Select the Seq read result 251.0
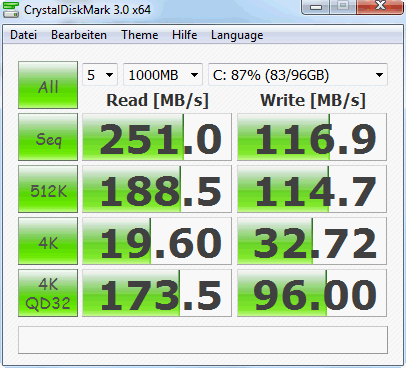This screenshot has width=406, height=368. pos(157,137)
